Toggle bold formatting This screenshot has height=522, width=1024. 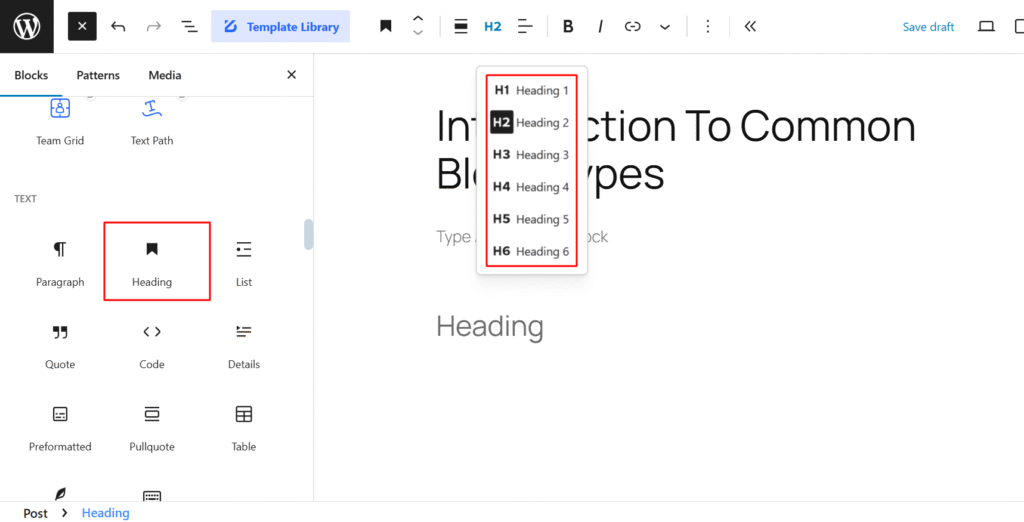(x=568, y=27)
